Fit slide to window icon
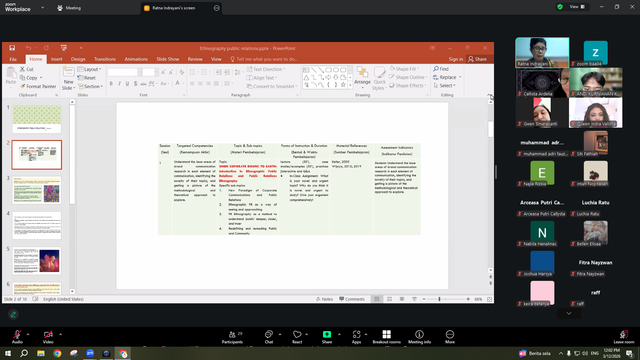Screen dimensions: 640x360 point(489,299)
